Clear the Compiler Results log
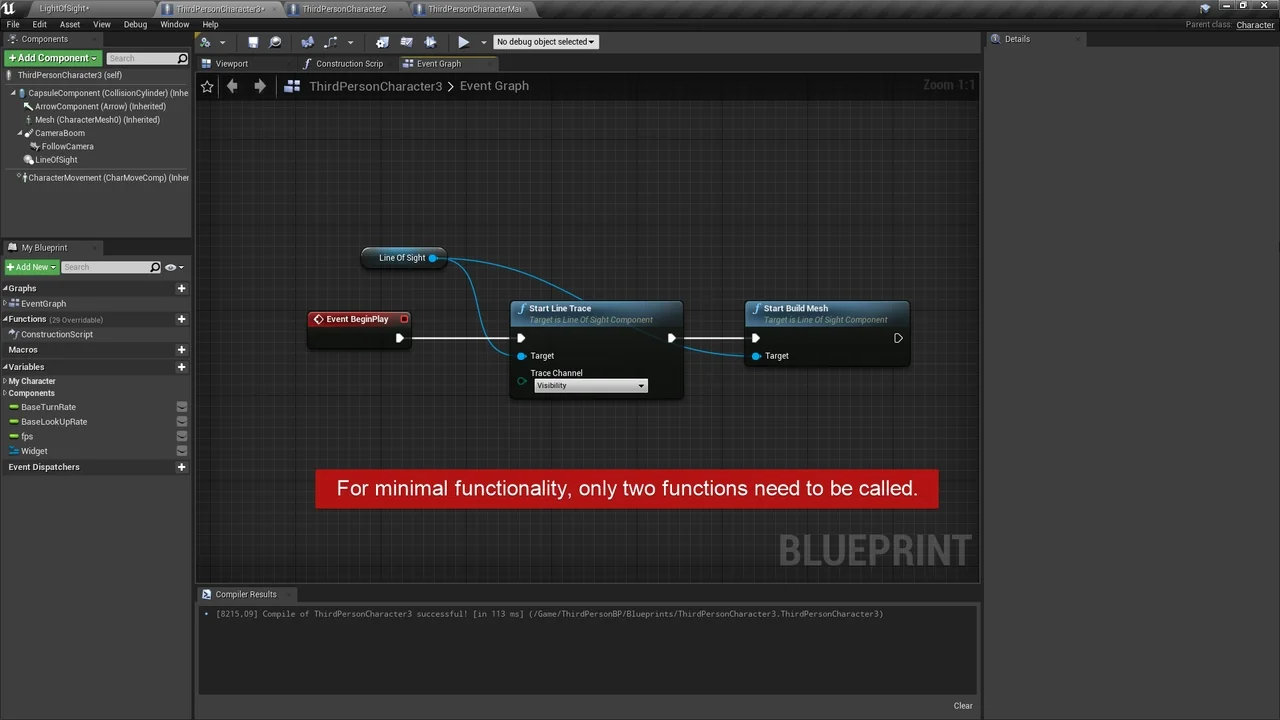This screenshot has width=1280, height=720. [x=962, y=705]
